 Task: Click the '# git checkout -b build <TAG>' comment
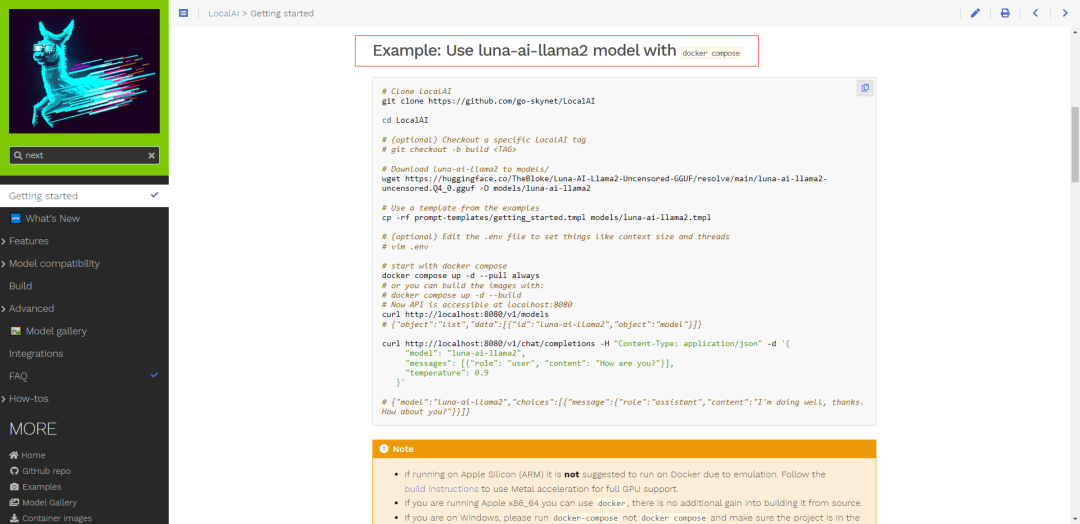coord(449,149)
